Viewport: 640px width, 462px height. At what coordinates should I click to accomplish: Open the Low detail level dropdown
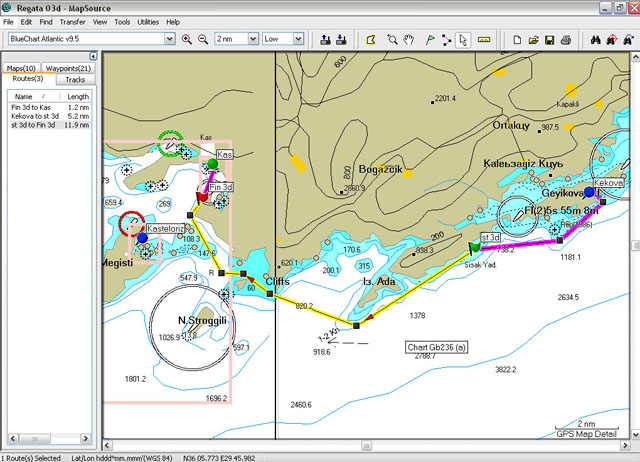[x=298, y=39]
